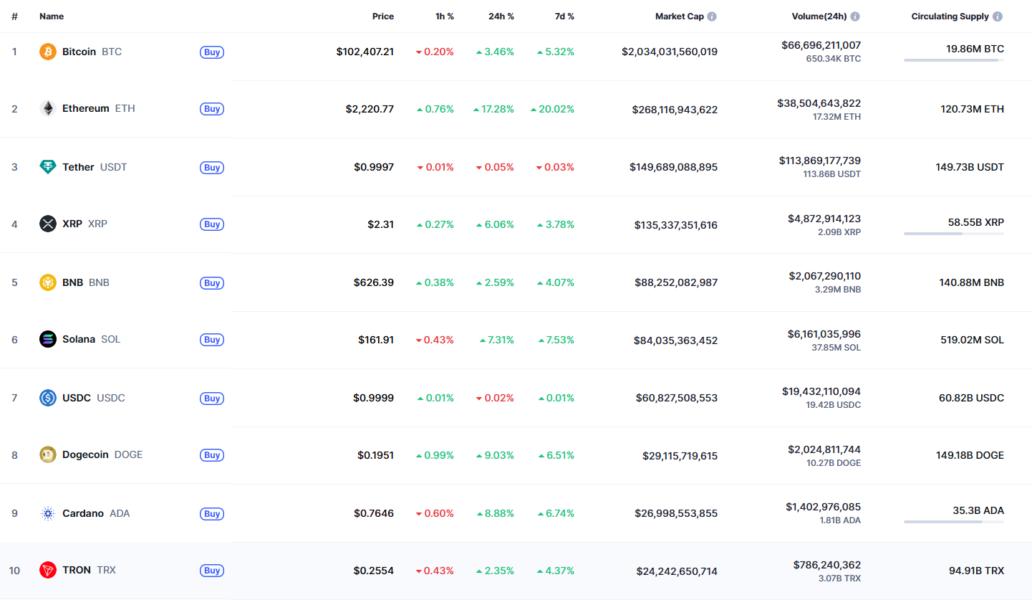This screenshot has width=1032, height=600.
Task: Click Bitcoin's circulating supply progress bar
Action: pos(953,60)
